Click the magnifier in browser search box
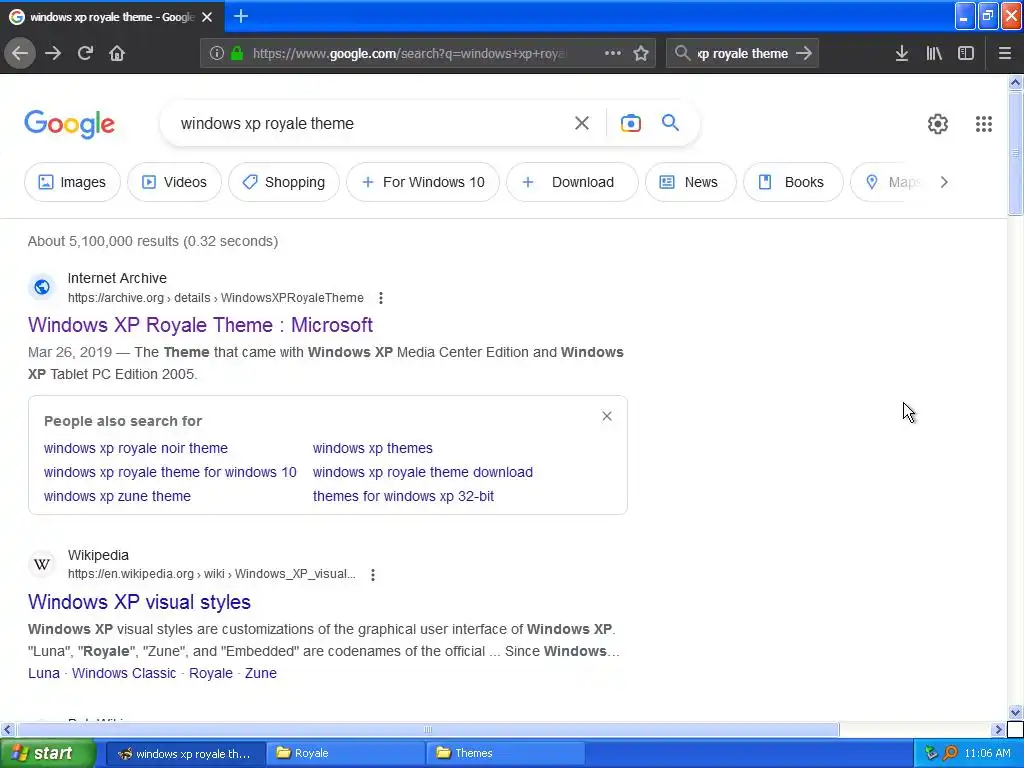Image resolution: width=1024 pixels, height=768 pixels. [x=682, y=53]
